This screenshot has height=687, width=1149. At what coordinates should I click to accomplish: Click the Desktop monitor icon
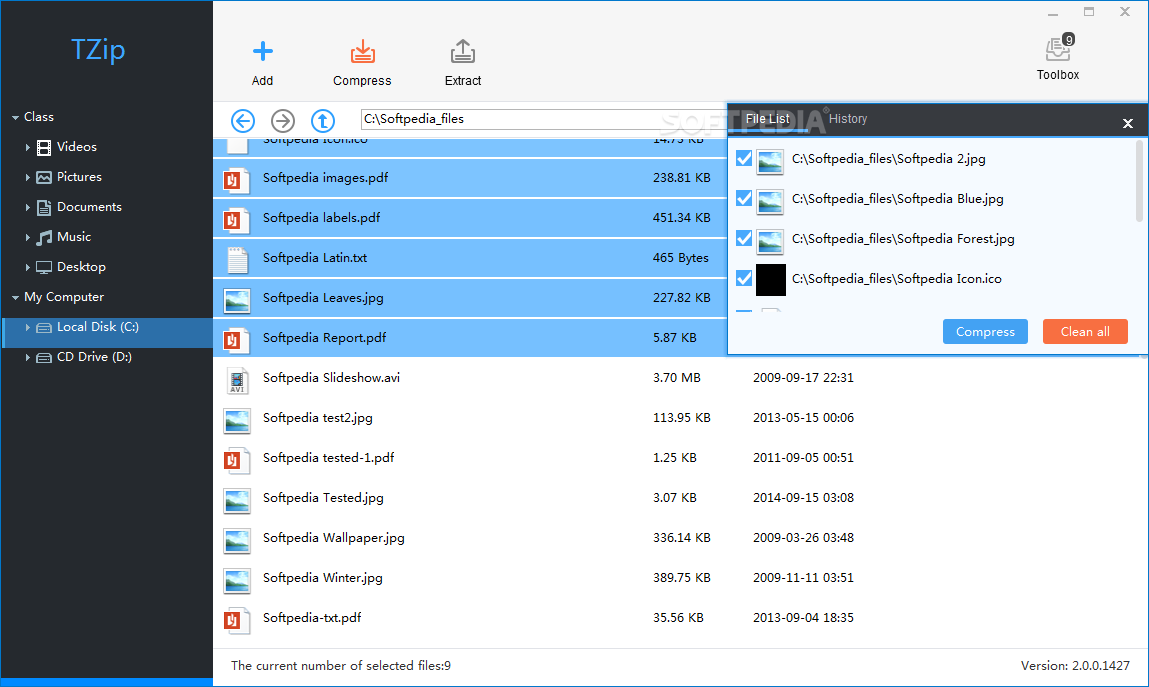click(x=44, y=267)
